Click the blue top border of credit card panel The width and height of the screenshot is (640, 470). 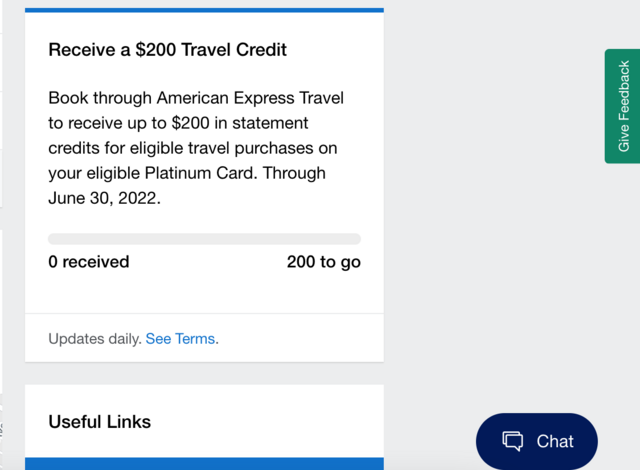pyautogui.click(x=204, y=10)
